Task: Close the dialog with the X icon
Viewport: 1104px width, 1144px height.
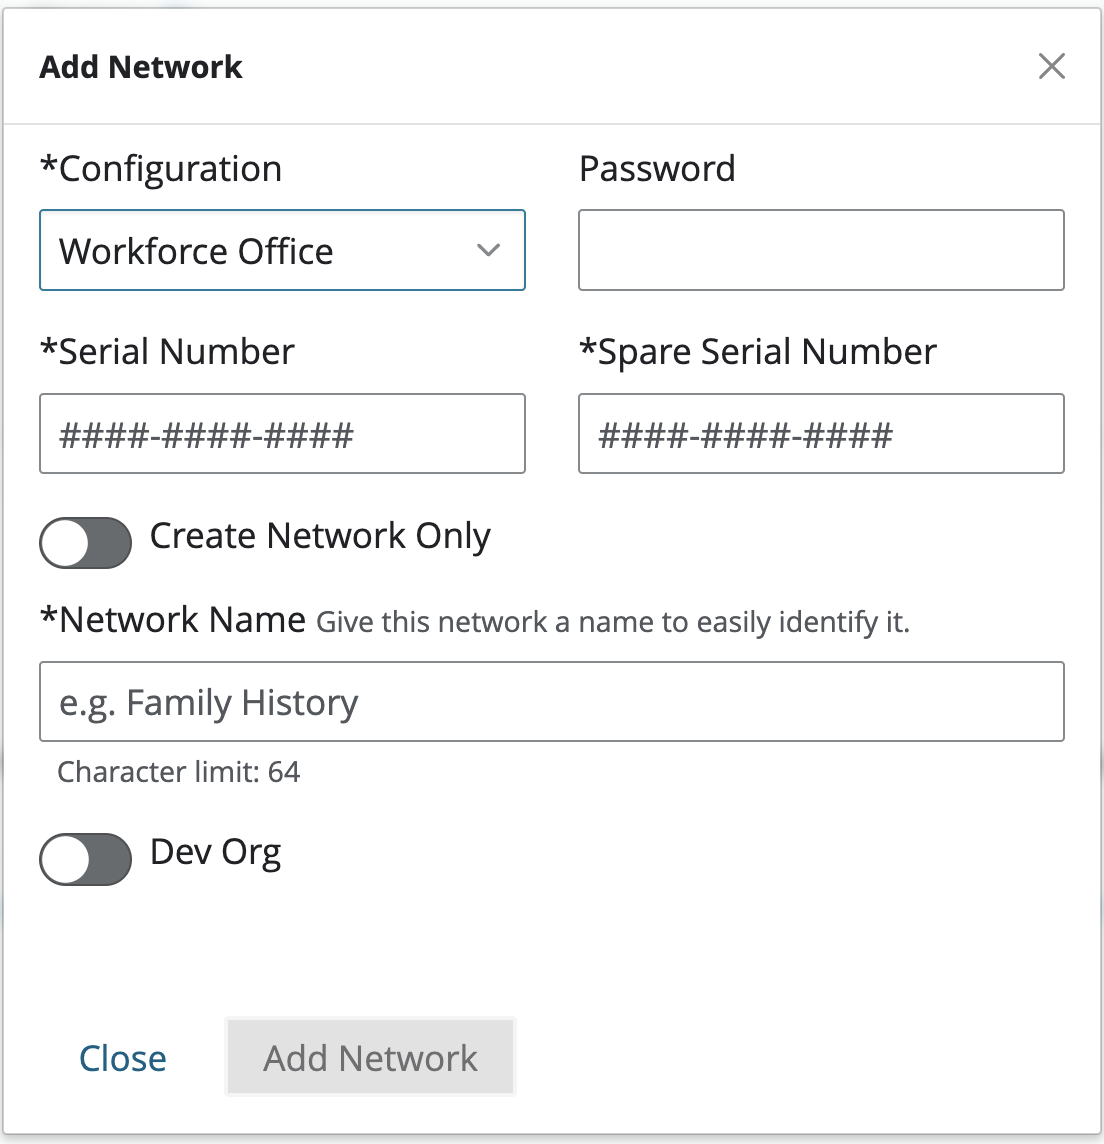Action: (x=1051, y=67)
